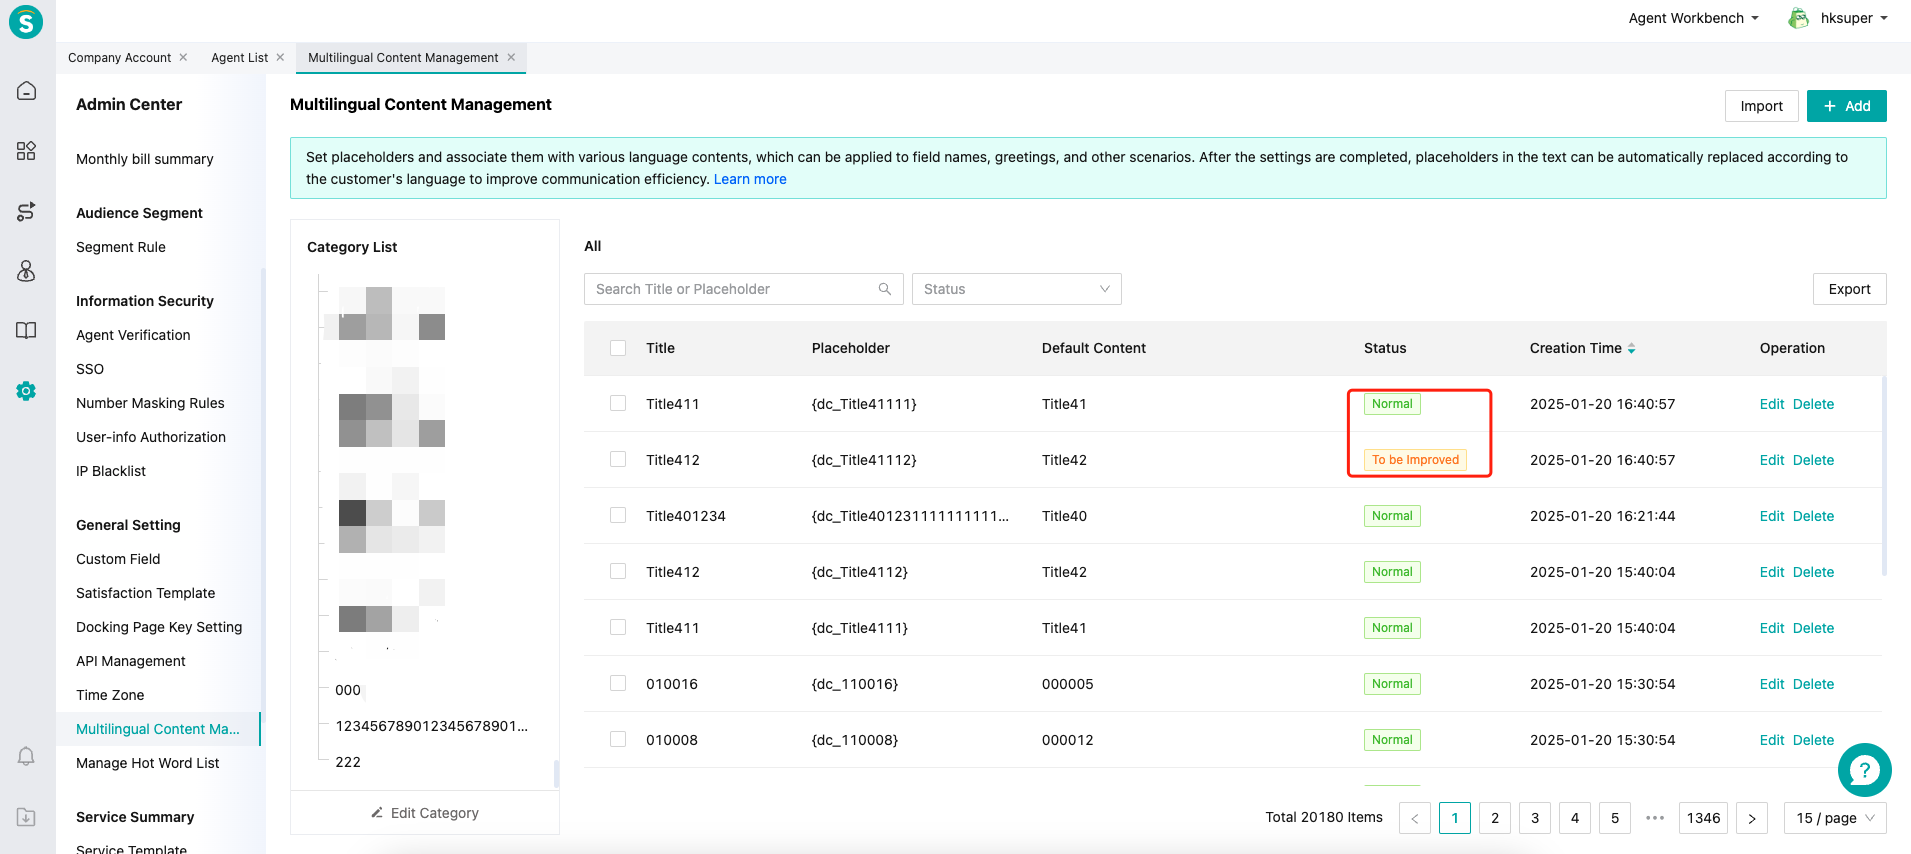Check the To be Improved Title412 checkbox
This screenshot has width=1911, height=854.
[x=618, y=459]
